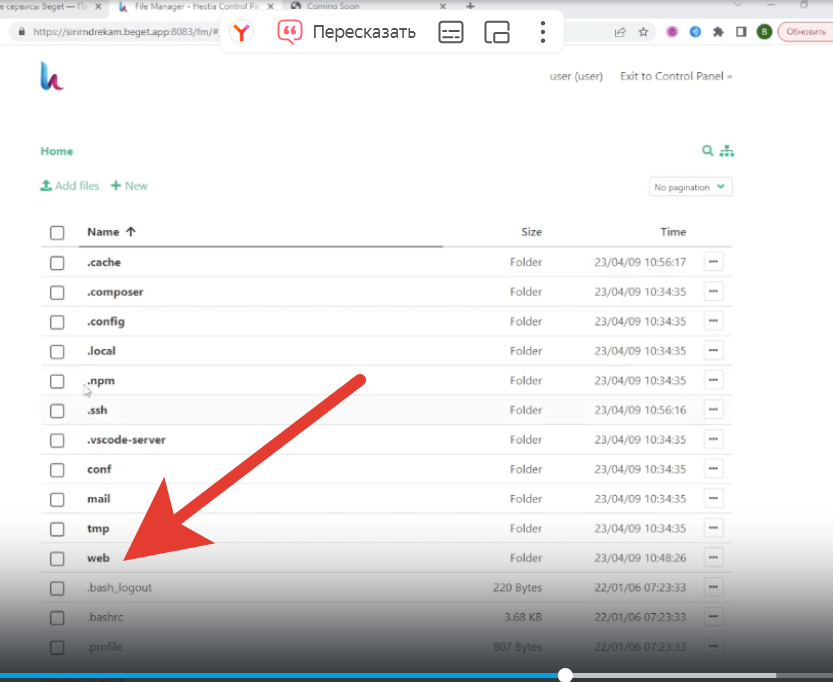Click the picture-in-picture icon in overlay

pyautogui.click(x=497, y=32)
